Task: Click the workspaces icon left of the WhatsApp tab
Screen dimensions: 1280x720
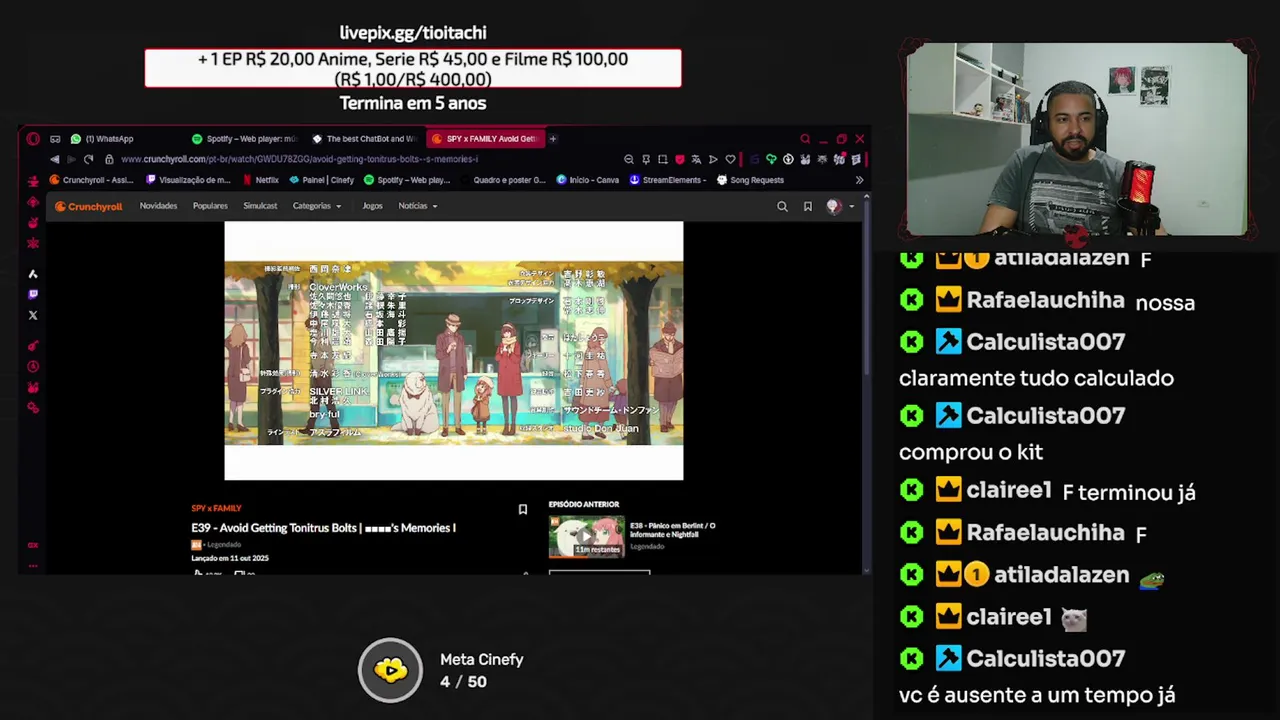Action: 55,139
